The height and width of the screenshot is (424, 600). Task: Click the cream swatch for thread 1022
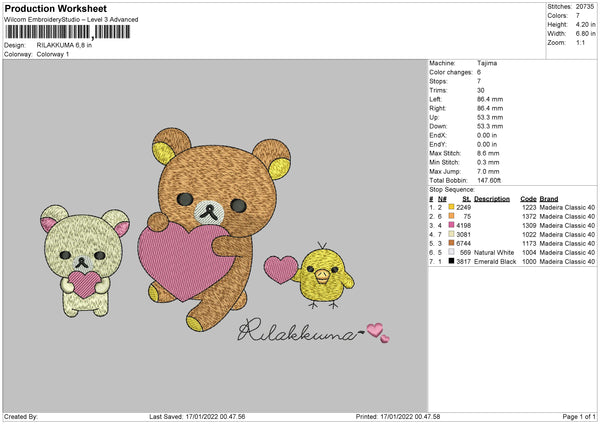pyautogui.click(x=452, y=234)
